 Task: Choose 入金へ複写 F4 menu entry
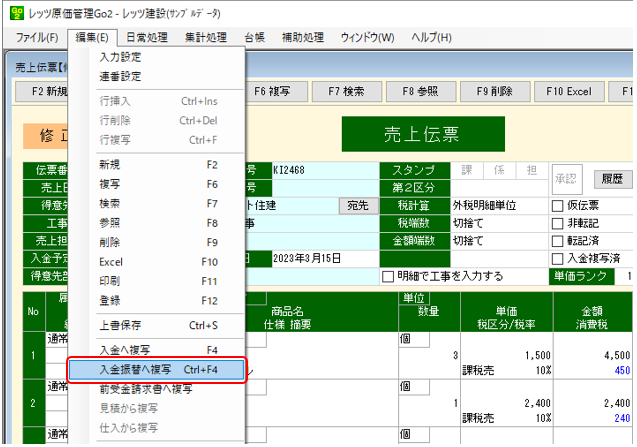[158, 349]
